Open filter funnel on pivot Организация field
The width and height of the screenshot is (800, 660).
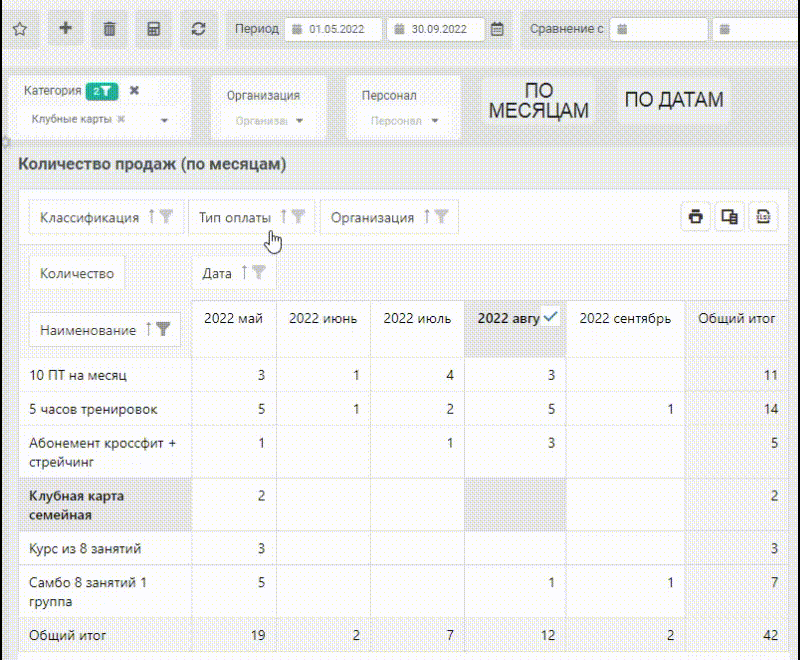(441, 217)
